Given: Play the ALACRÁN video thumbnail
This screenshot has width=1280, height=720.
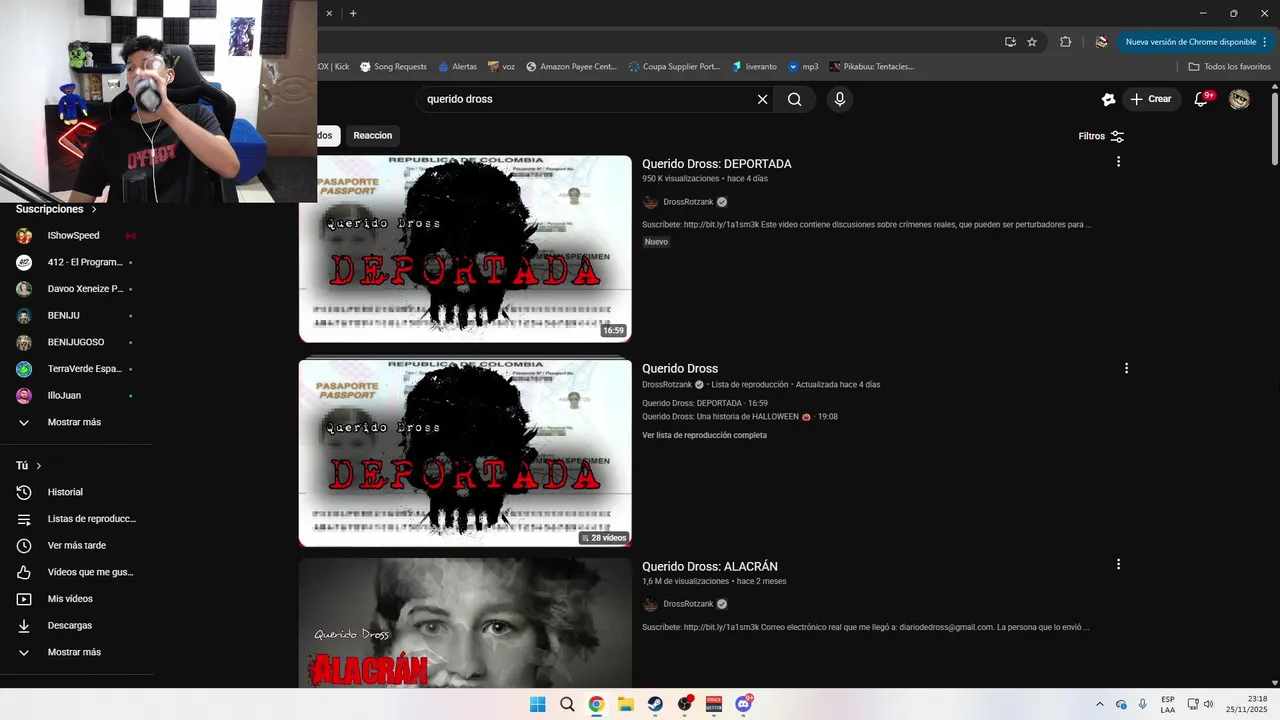Looking at the screenshot, I should 465,623.
